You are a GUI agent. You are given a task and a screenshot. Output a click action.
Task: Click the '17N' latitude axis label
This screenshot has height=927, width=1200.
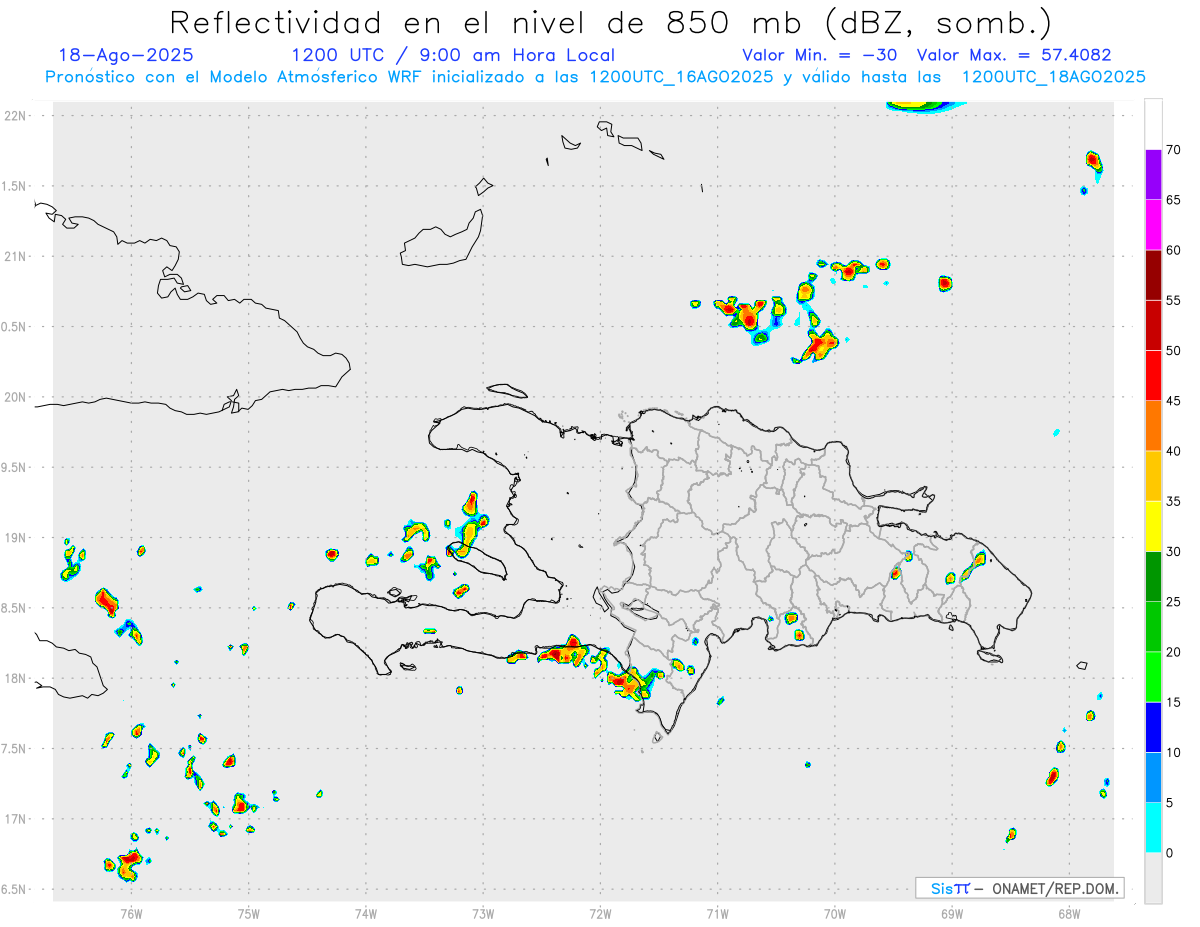pyautogui.click(x=15, y=820)
